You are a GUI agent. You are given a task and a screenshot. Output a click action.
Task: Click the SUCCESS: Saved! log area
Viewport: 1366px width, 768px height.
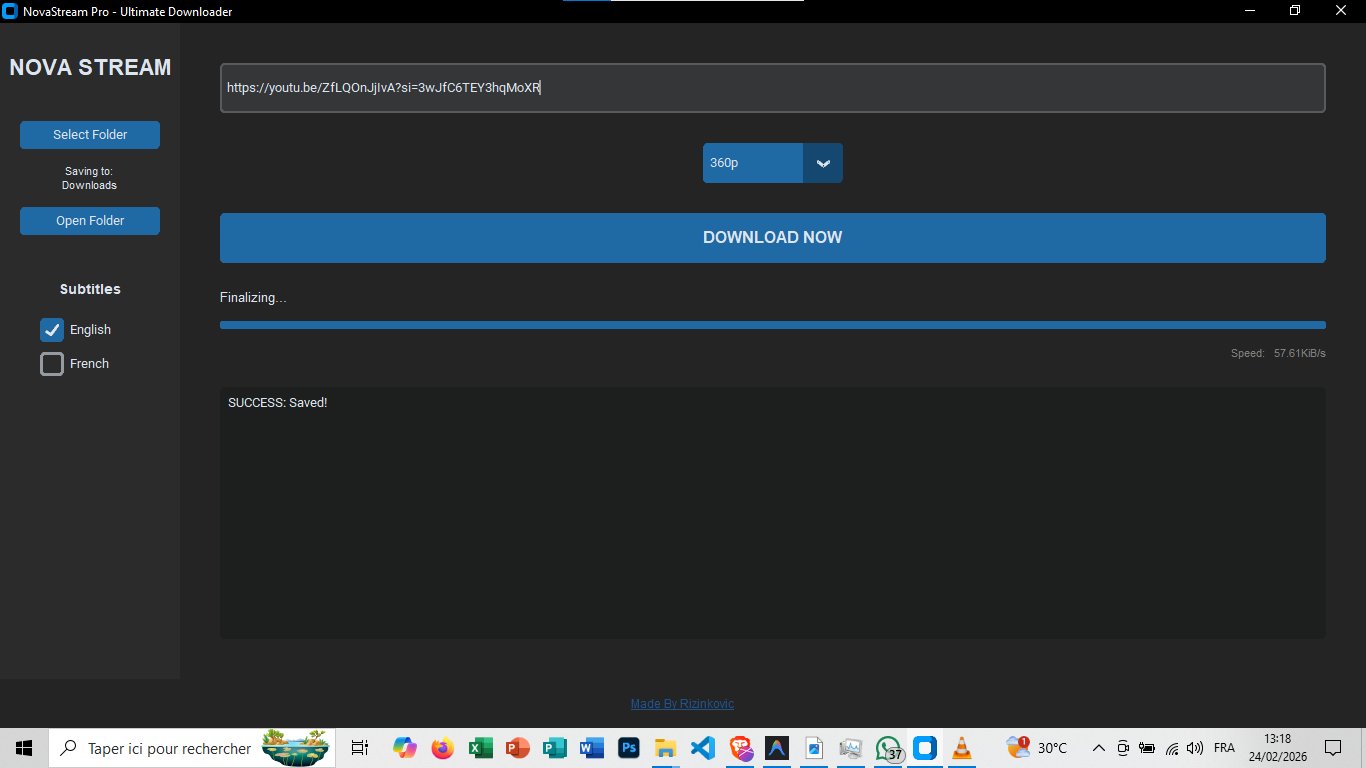[773, 513]
